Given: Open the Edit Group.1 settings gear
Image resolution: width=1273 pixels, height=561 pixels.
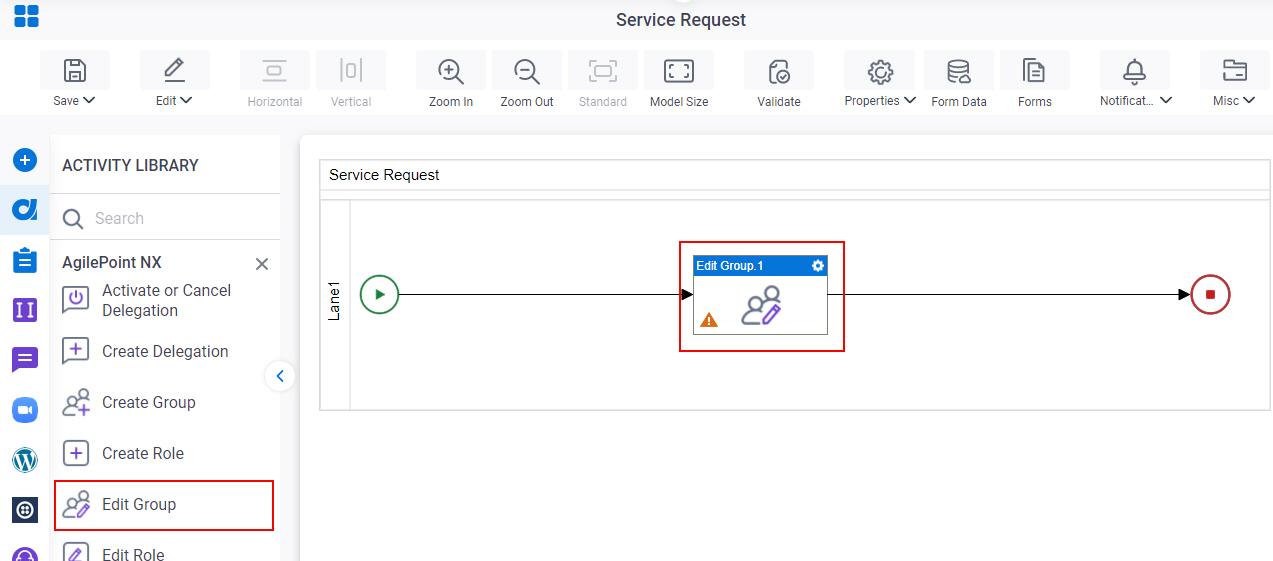Looking at the screenshot, I should [818, 265].
